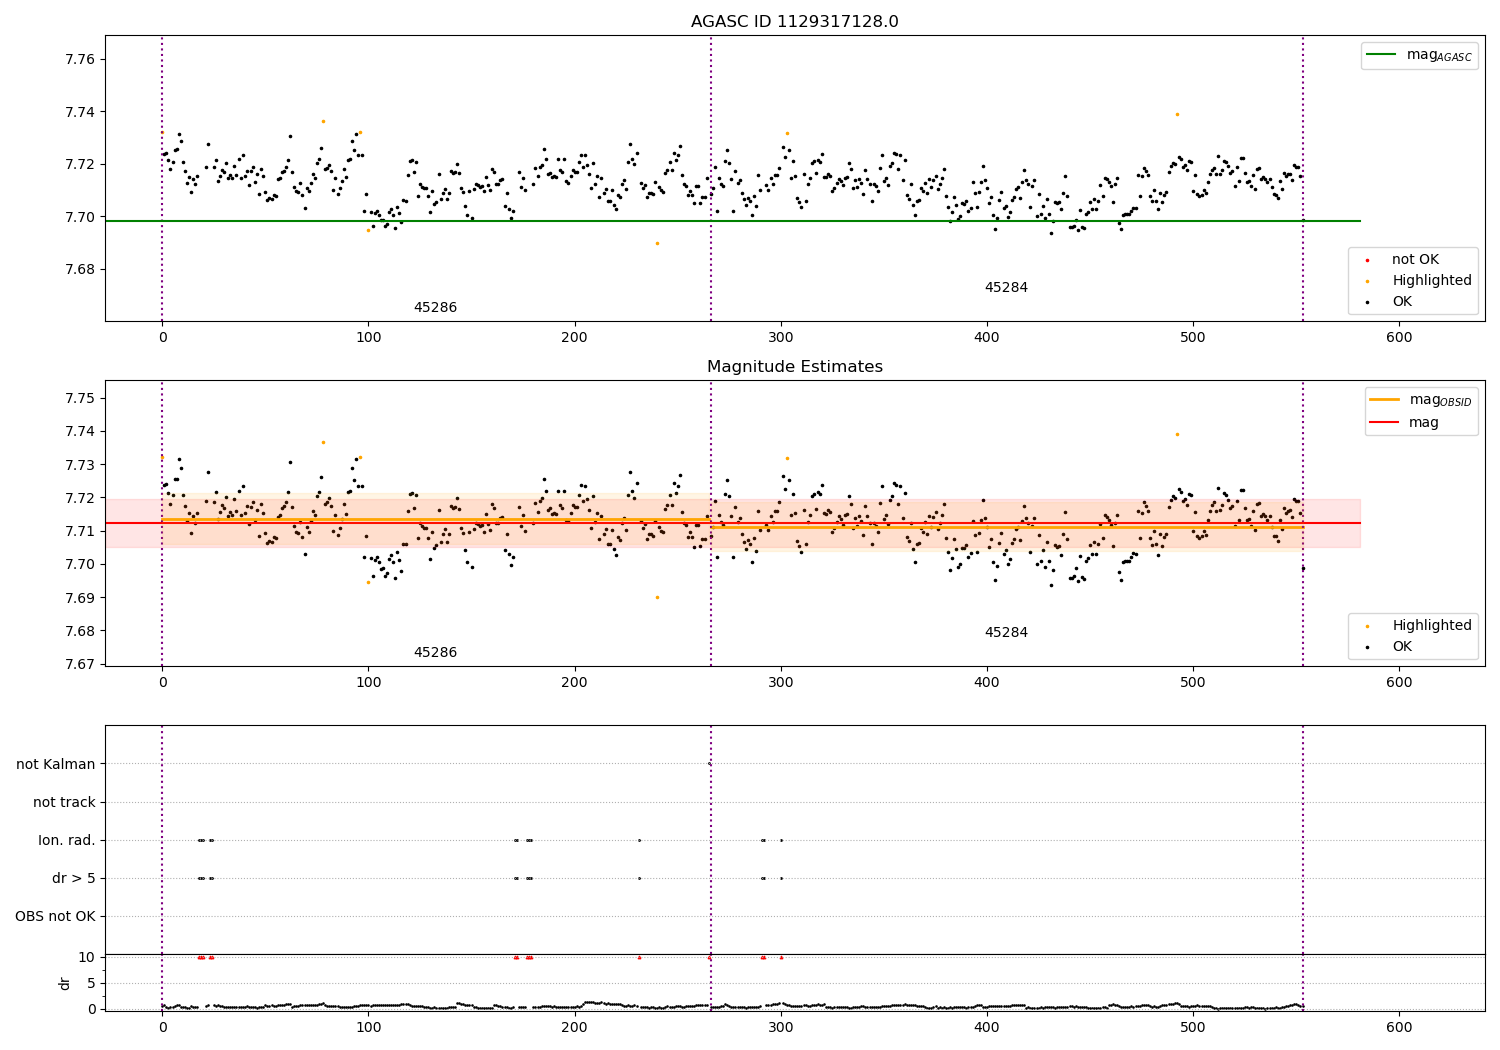Select the mag OBSID legend entry
Screen dimensions: 1500x1050
(1421, 400)
